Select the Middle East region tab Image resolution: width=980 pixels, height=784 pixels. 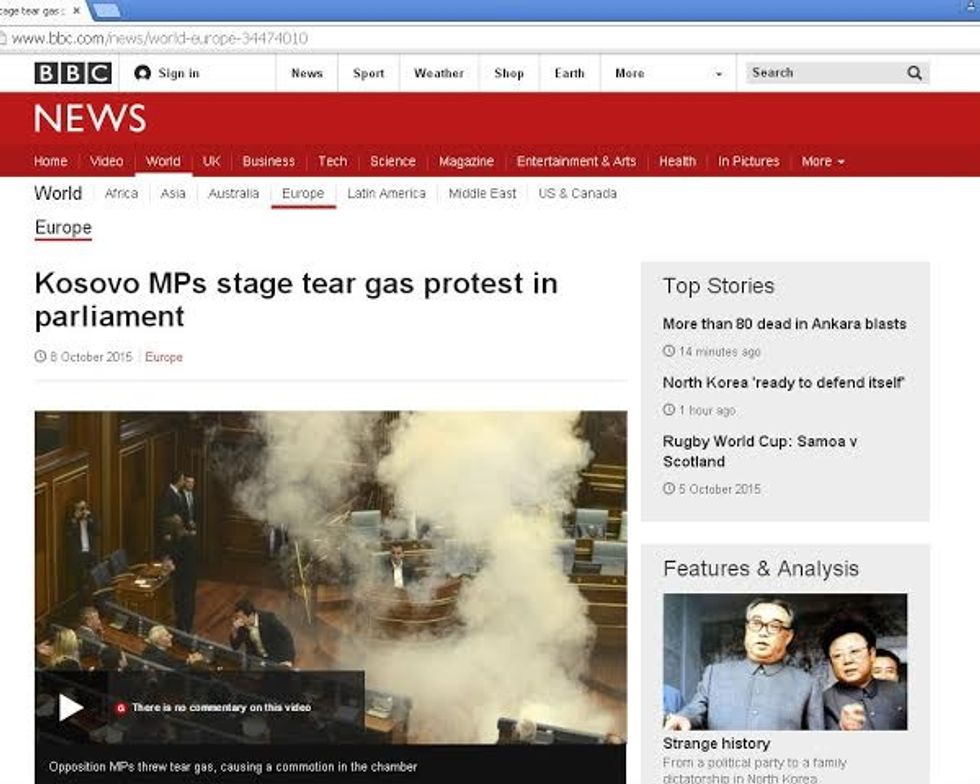(x=482, y=193)
